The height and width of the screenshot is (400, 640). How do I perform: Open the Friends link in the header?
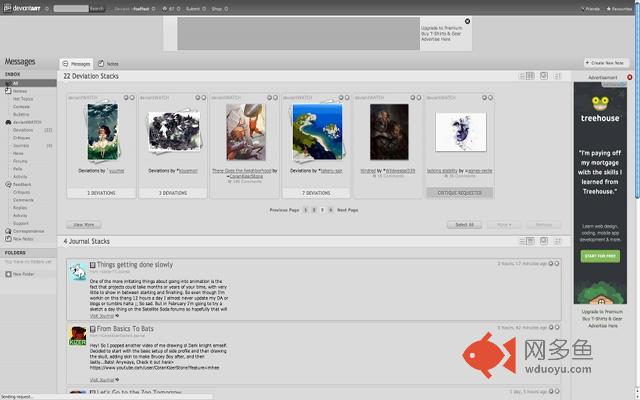[591, 9]
